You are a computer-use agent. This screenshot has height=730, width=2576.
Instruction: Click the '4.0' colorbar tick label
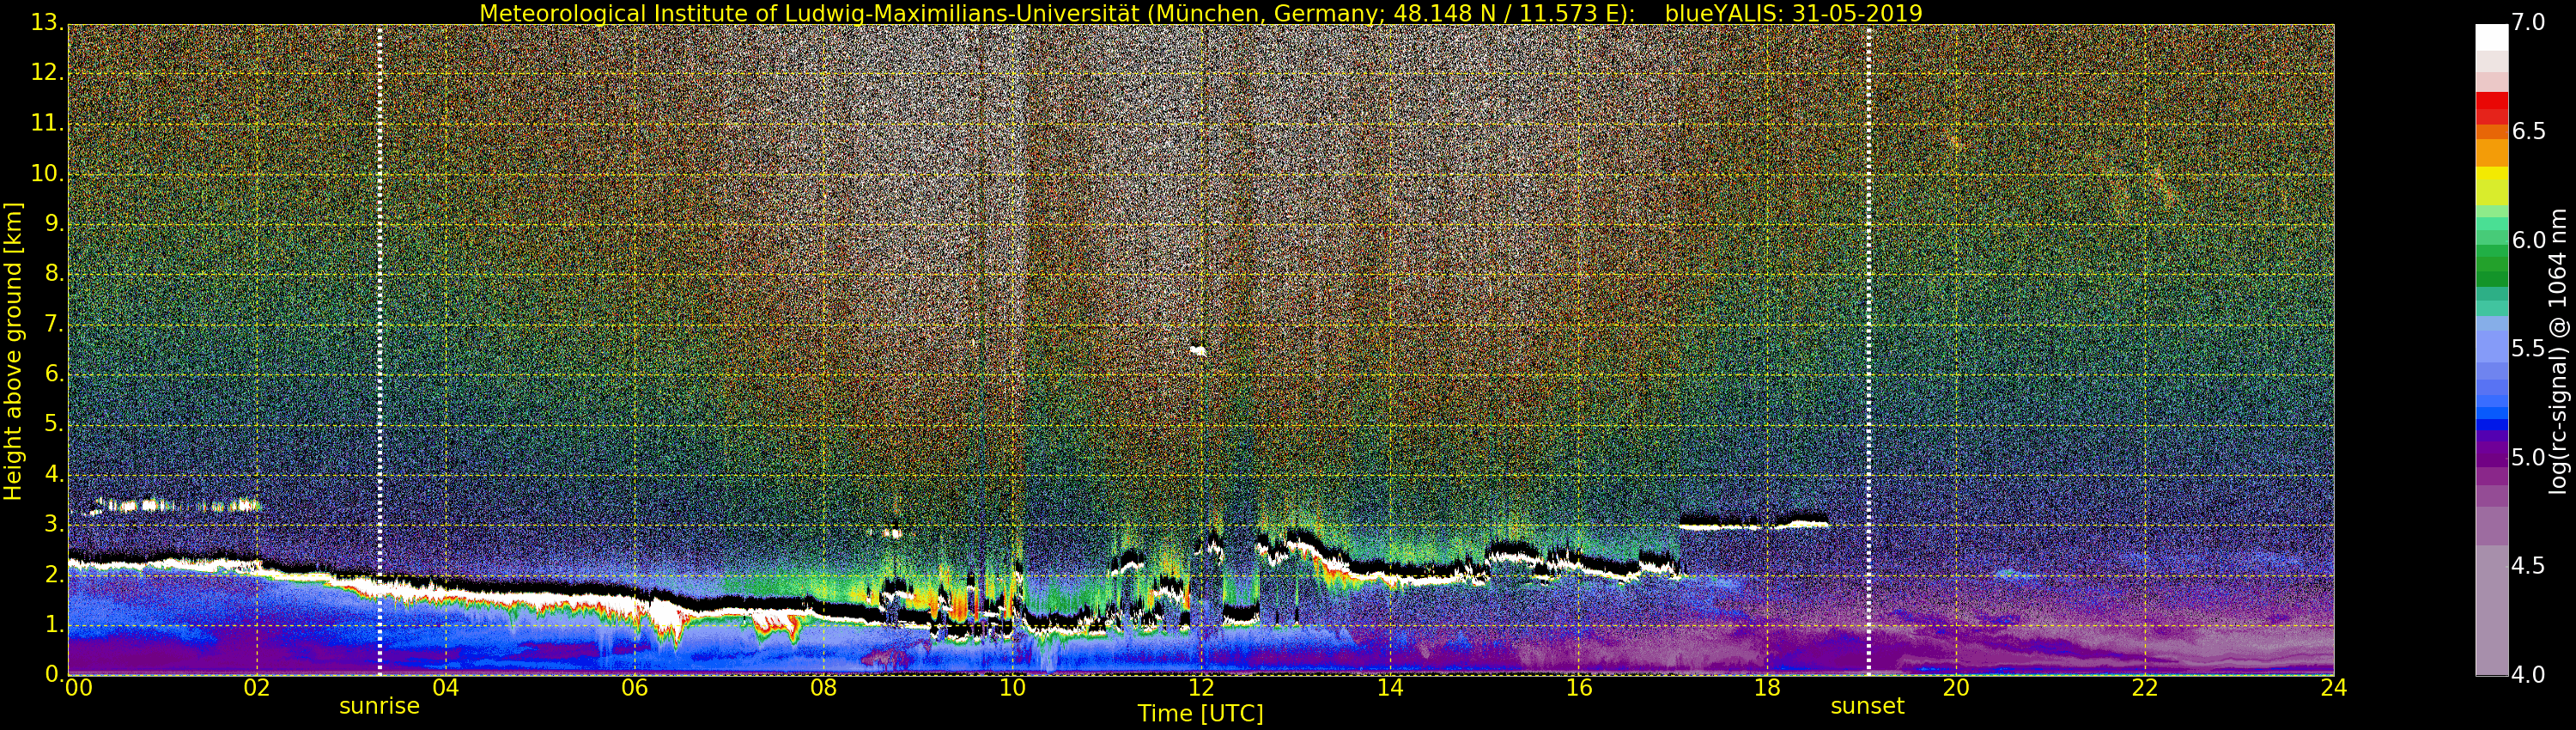pos(2528,675)
